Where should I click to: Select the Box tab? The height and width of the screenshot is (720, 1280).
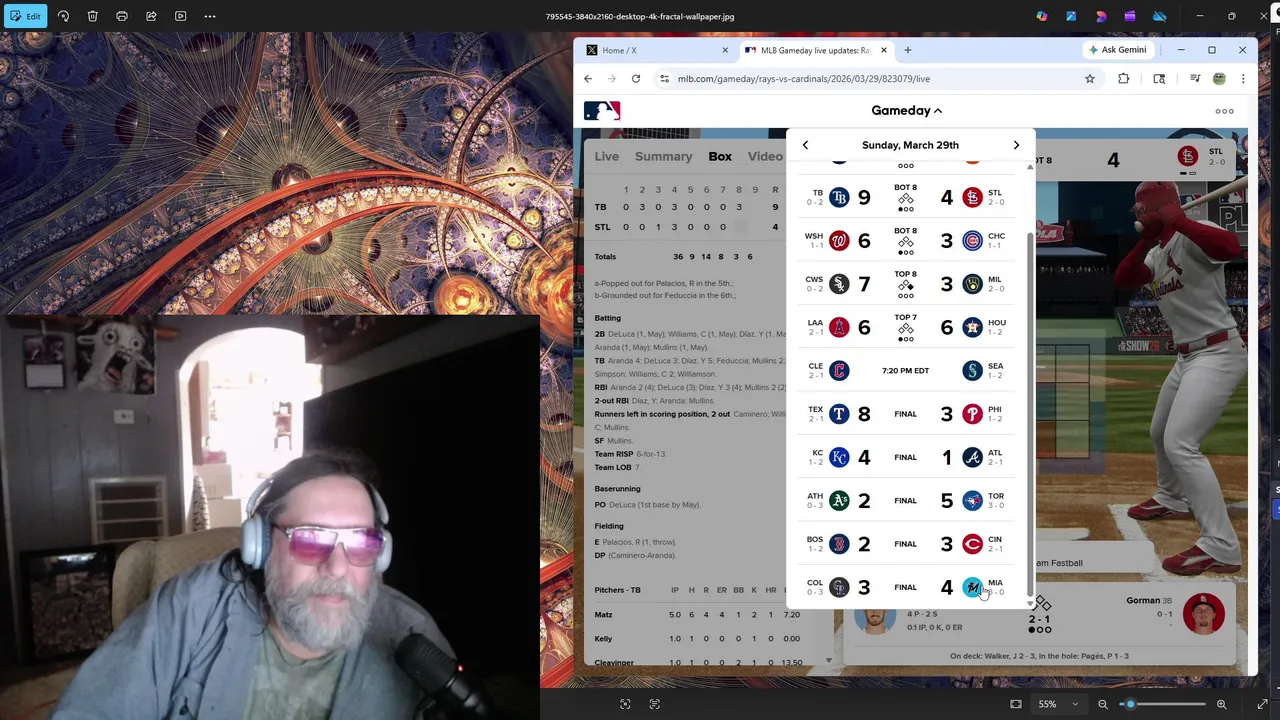point(720,157)
